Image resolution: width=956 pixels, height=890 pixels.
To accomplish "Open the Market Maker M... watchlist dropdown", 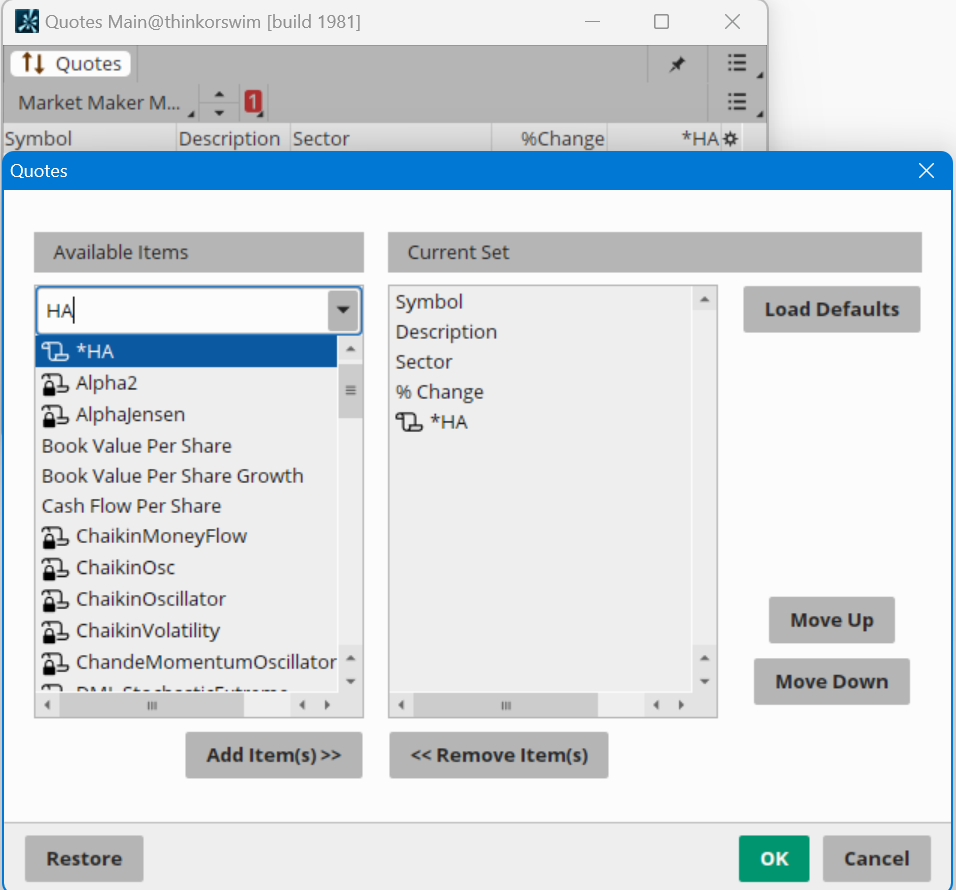I will (x=102, y=102).
